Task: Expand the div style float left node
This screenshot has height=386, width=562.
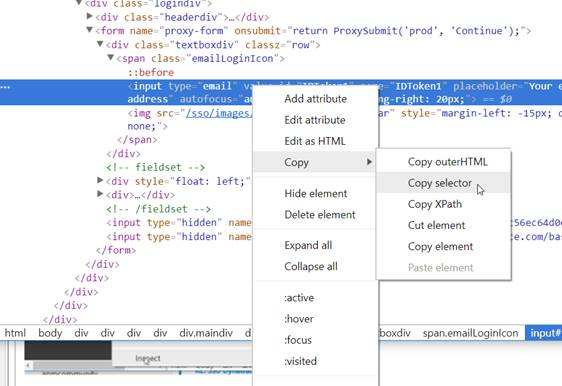Action: point(100,180)
